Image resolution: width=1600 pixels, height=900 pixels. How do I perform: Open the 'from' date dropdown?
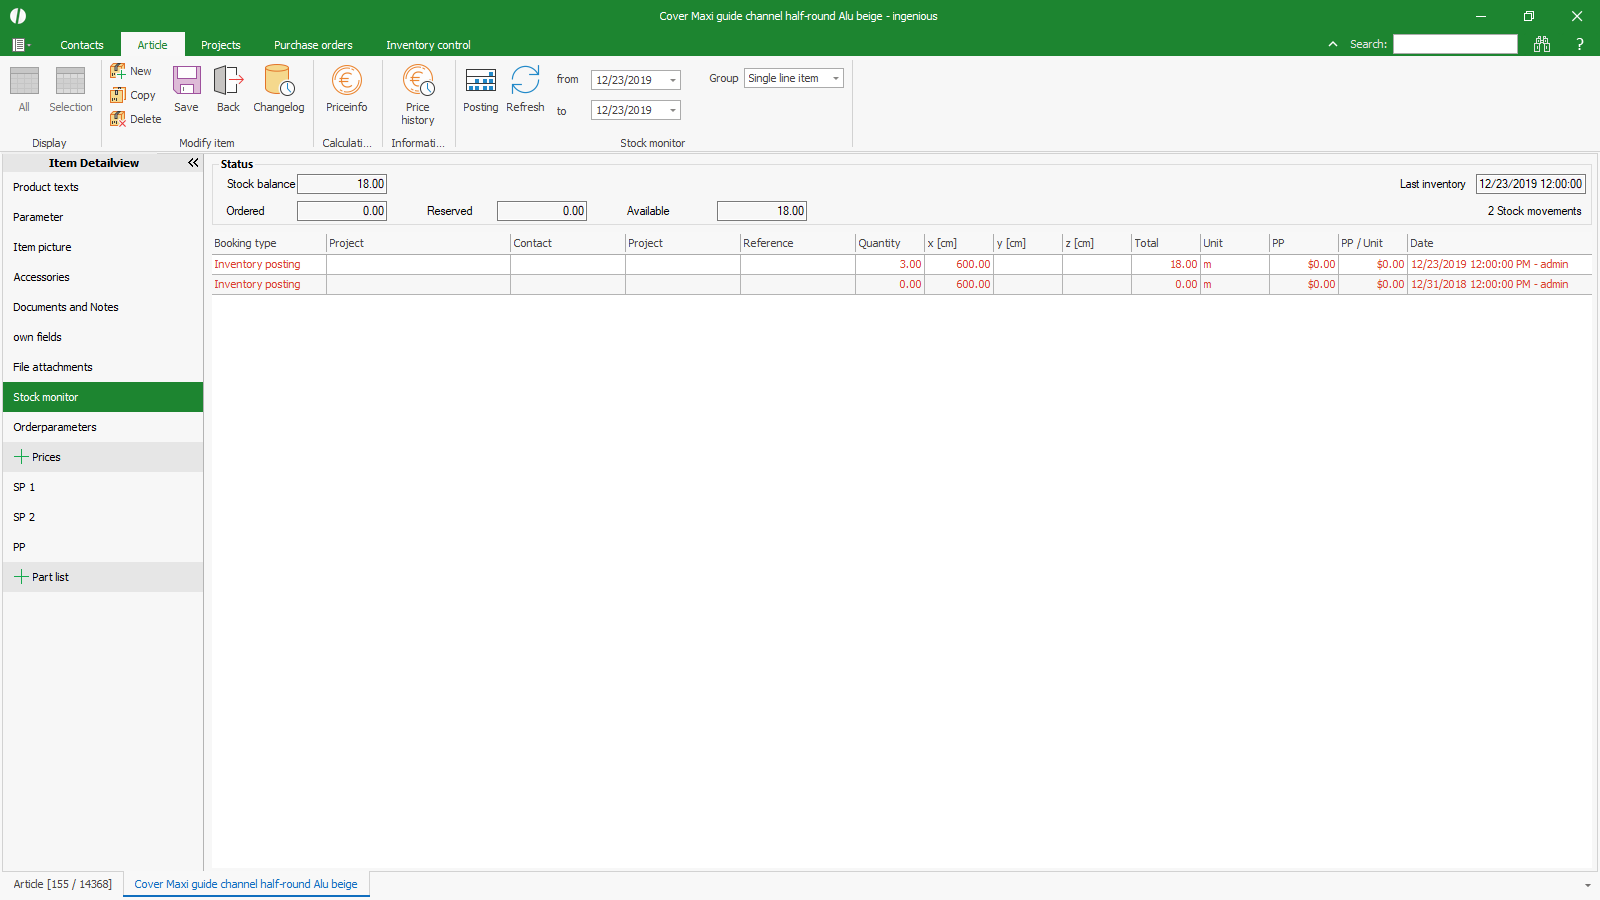tap(673, 80)
